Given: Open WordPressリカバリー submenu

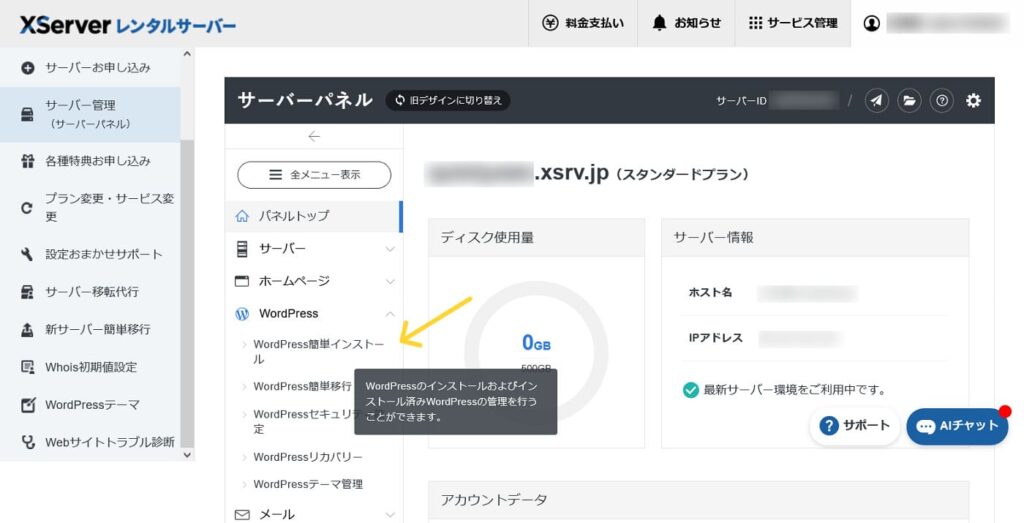Looking at the screenshot, I should (308, 457).
